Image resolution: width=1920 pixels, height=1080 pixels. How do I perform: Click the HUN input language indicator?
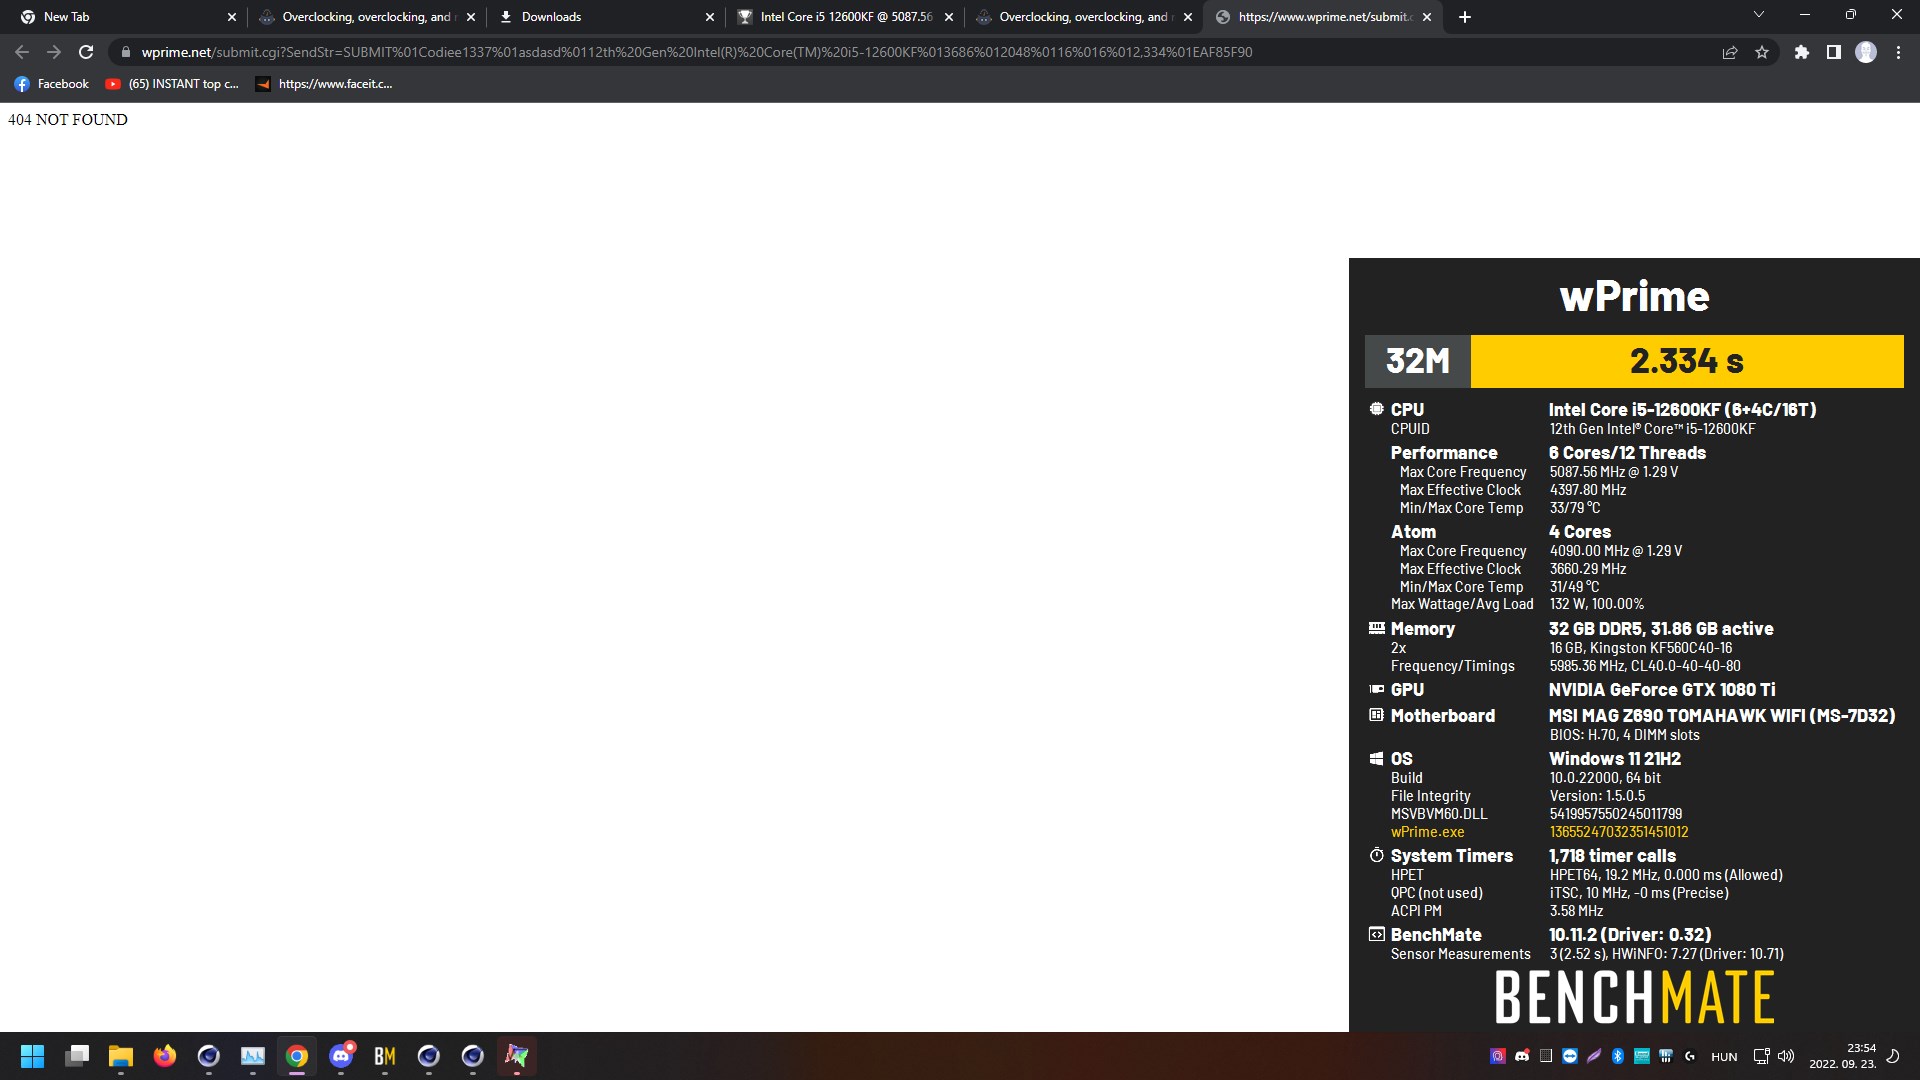pos(1724,1057)
